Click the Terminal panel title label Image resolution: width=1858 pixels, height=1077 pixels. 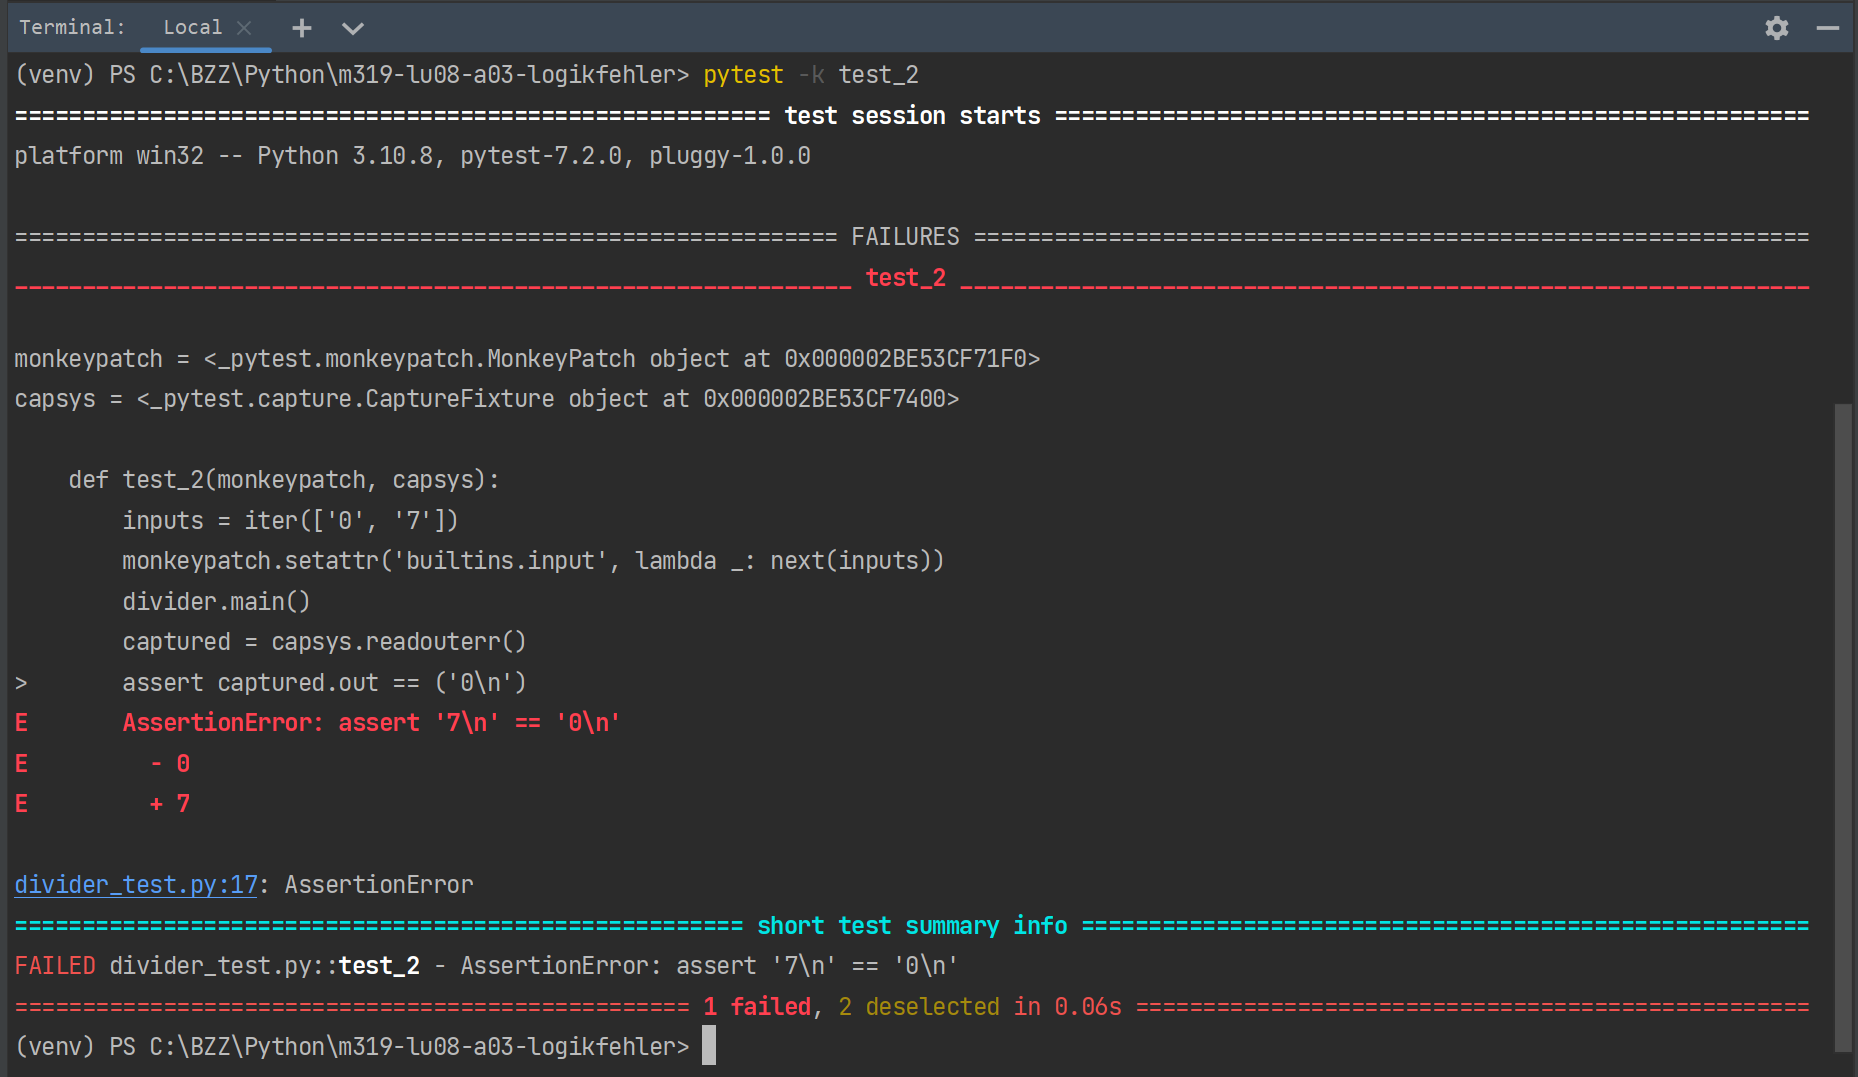(x=72, y=28)
